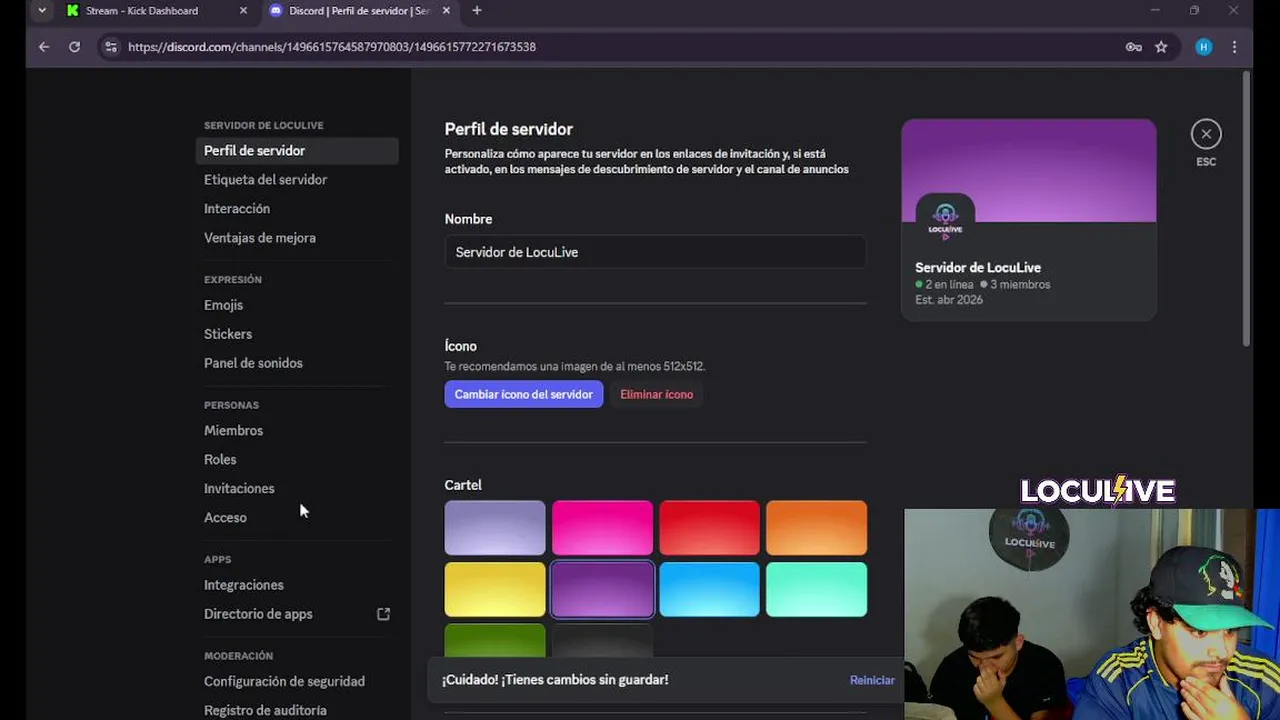
Task: Click the server Nombre text field
Action: tap(655, 252)
